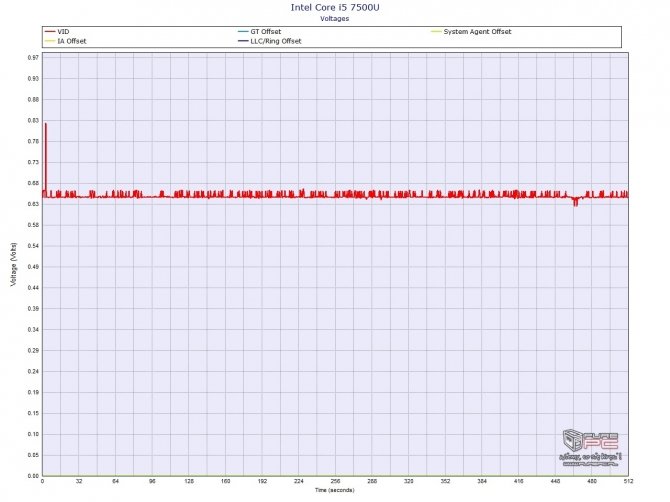Click the LLC/Ring Offset legend entry
Image resolution: width=670 pixels, height=502 pixels.
[270, 41]
